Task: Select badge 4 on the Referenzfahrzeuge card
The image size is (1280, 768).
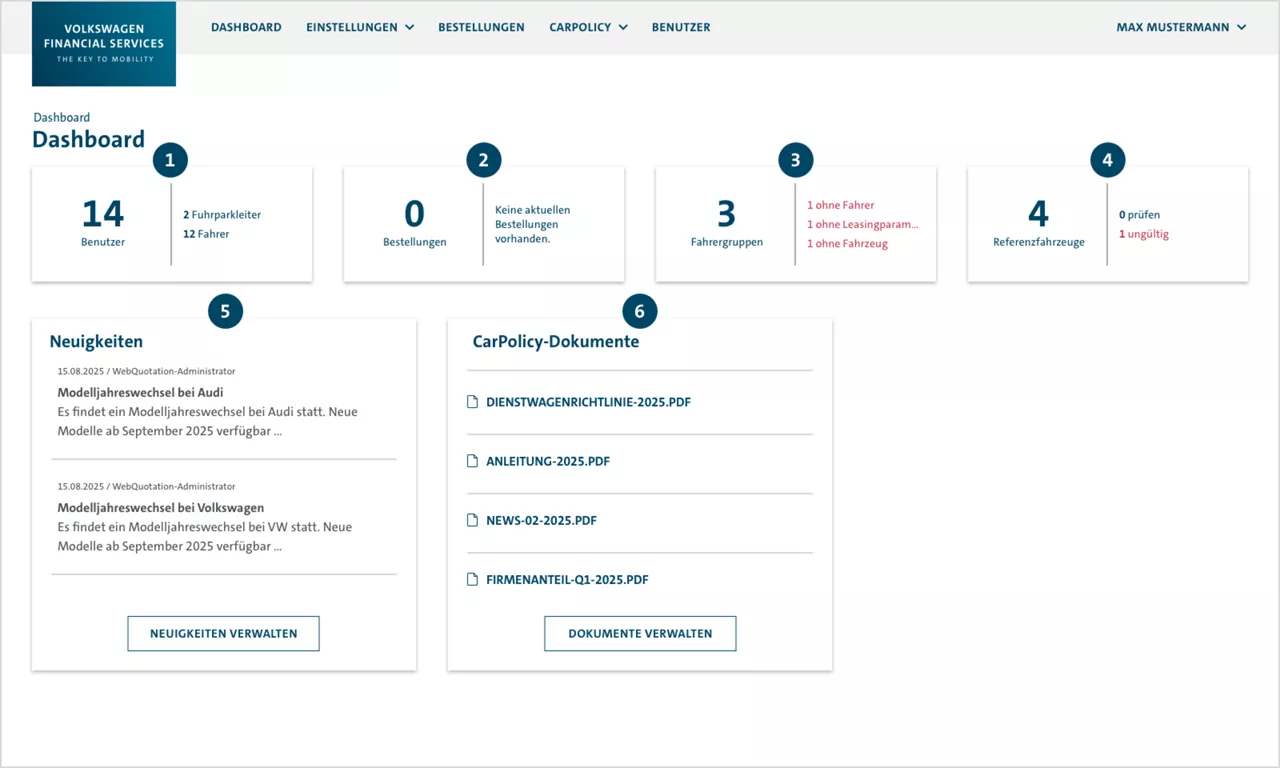Action: point(1107,159)
